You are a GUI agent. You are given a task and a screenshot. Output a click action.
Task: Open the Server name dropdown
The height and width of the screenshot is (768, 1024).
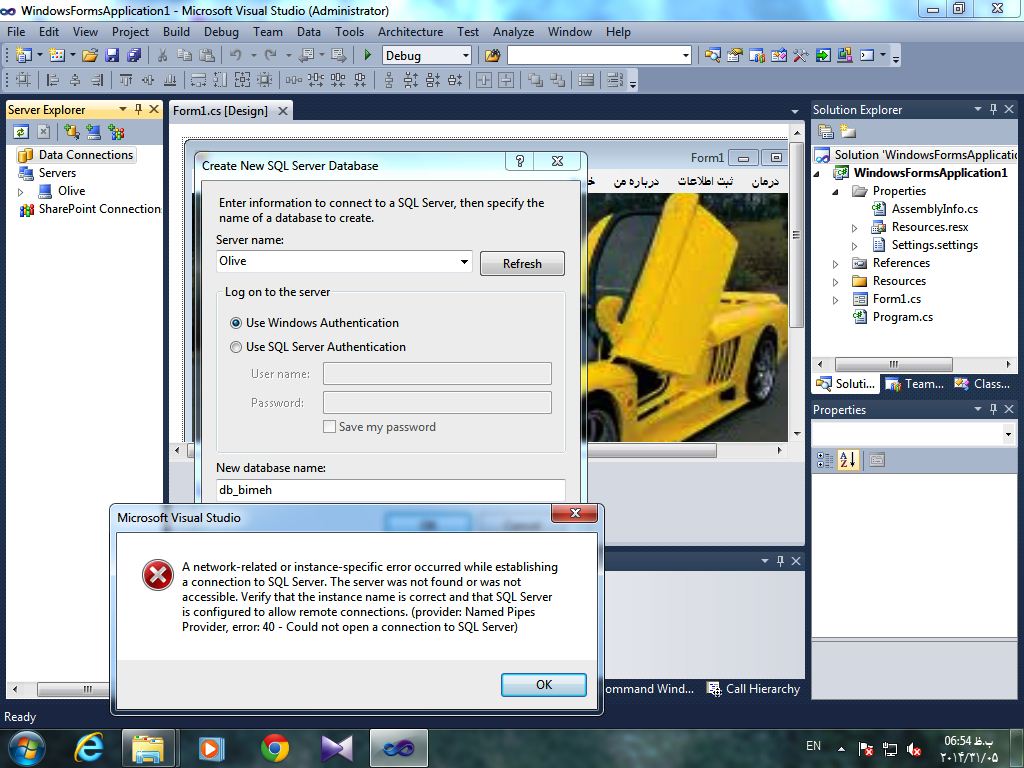[464, 262]
